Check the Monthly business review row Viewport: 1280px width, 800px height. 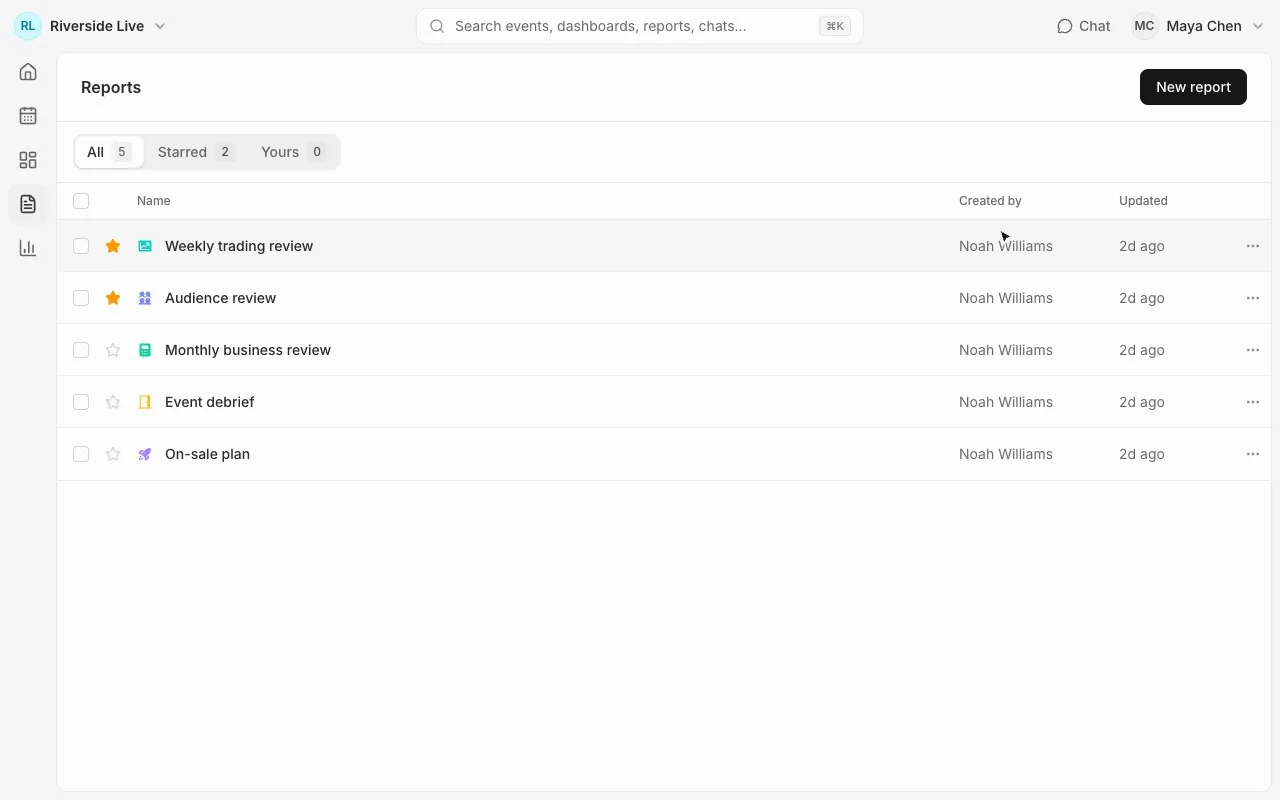[81, 350]
